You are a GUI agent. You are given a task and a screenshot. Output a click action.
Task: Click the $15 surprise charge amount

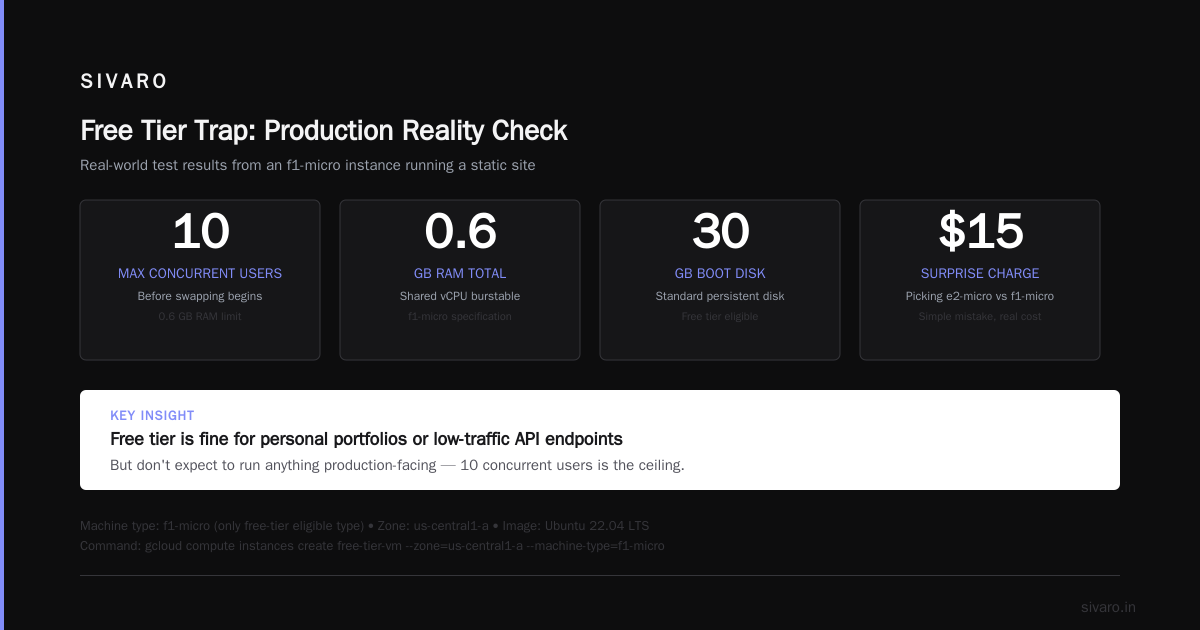click(x=980, y=232)
